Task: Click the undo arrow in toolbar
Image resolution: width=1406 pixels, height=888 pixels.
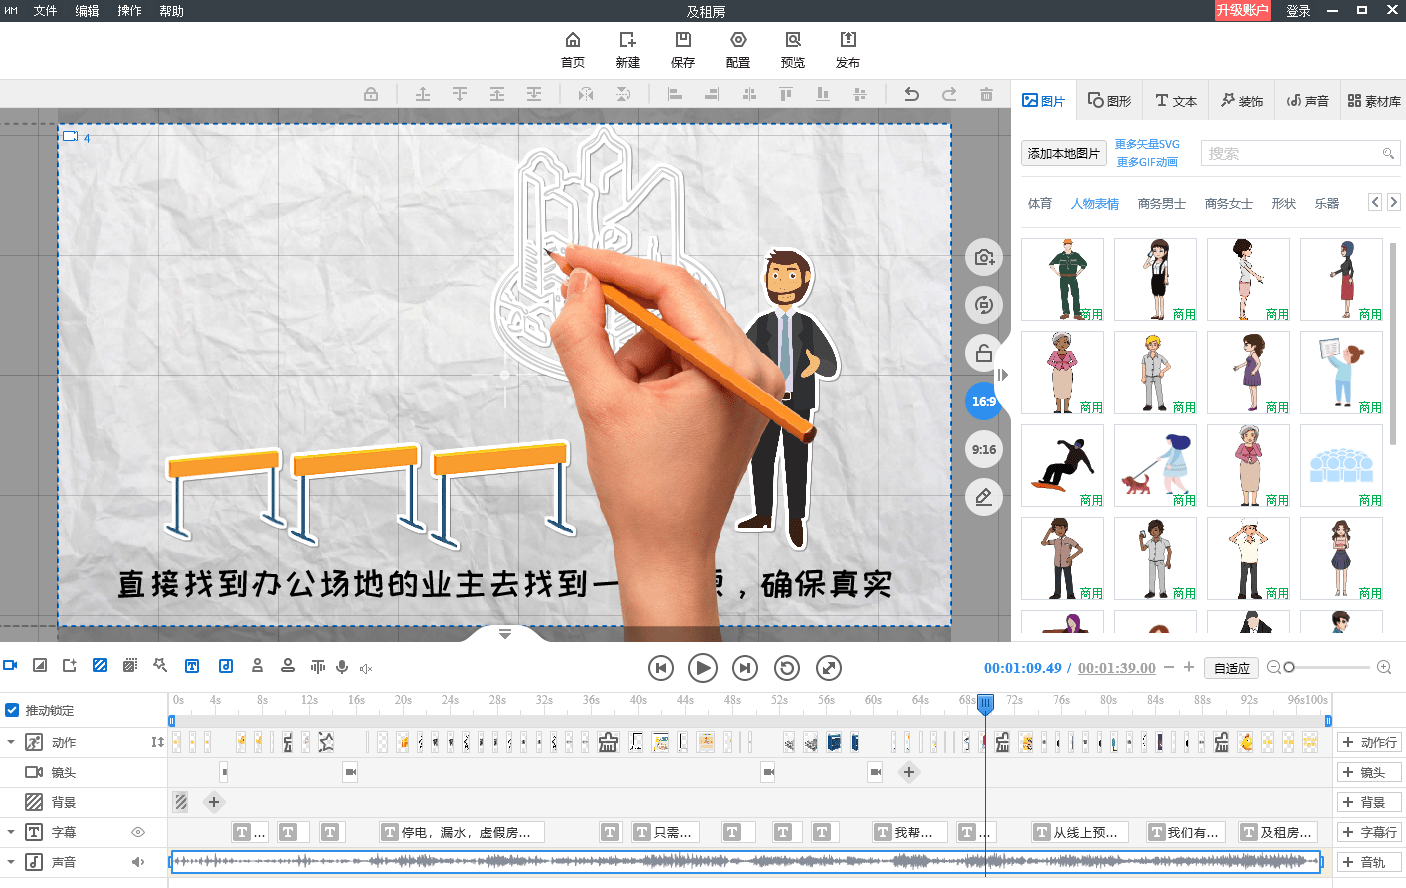Action: (911, 94)
